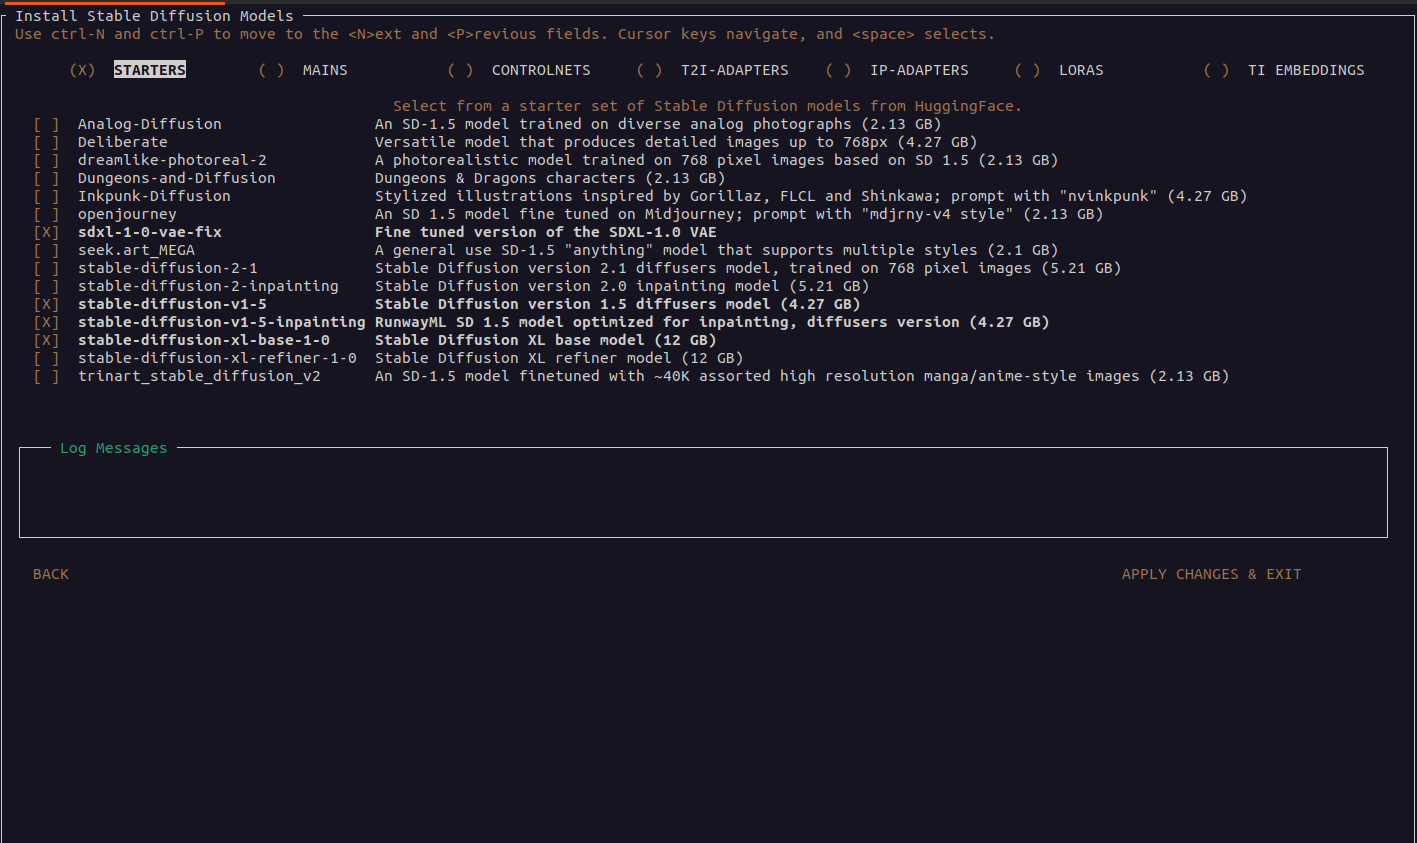Click the 'Versatile model that produces detailed images' description
Viewport: 1417px width, 843px height.
point(676,142)
